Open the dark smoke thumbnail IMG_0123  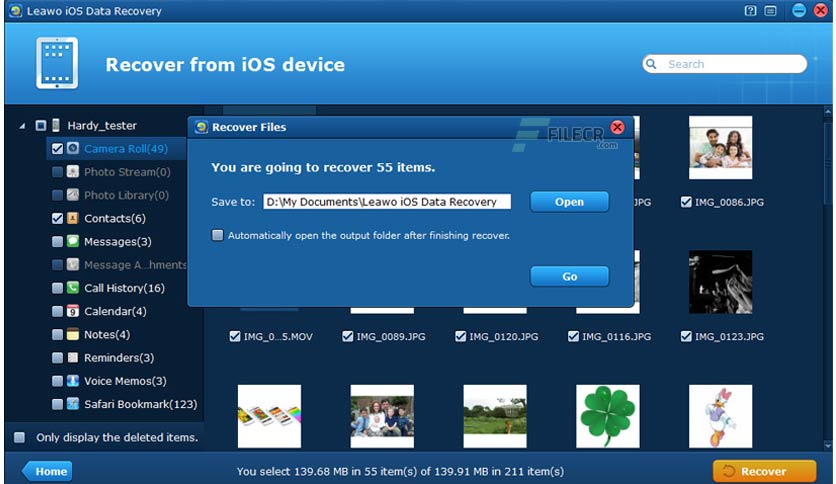[720, 282]
